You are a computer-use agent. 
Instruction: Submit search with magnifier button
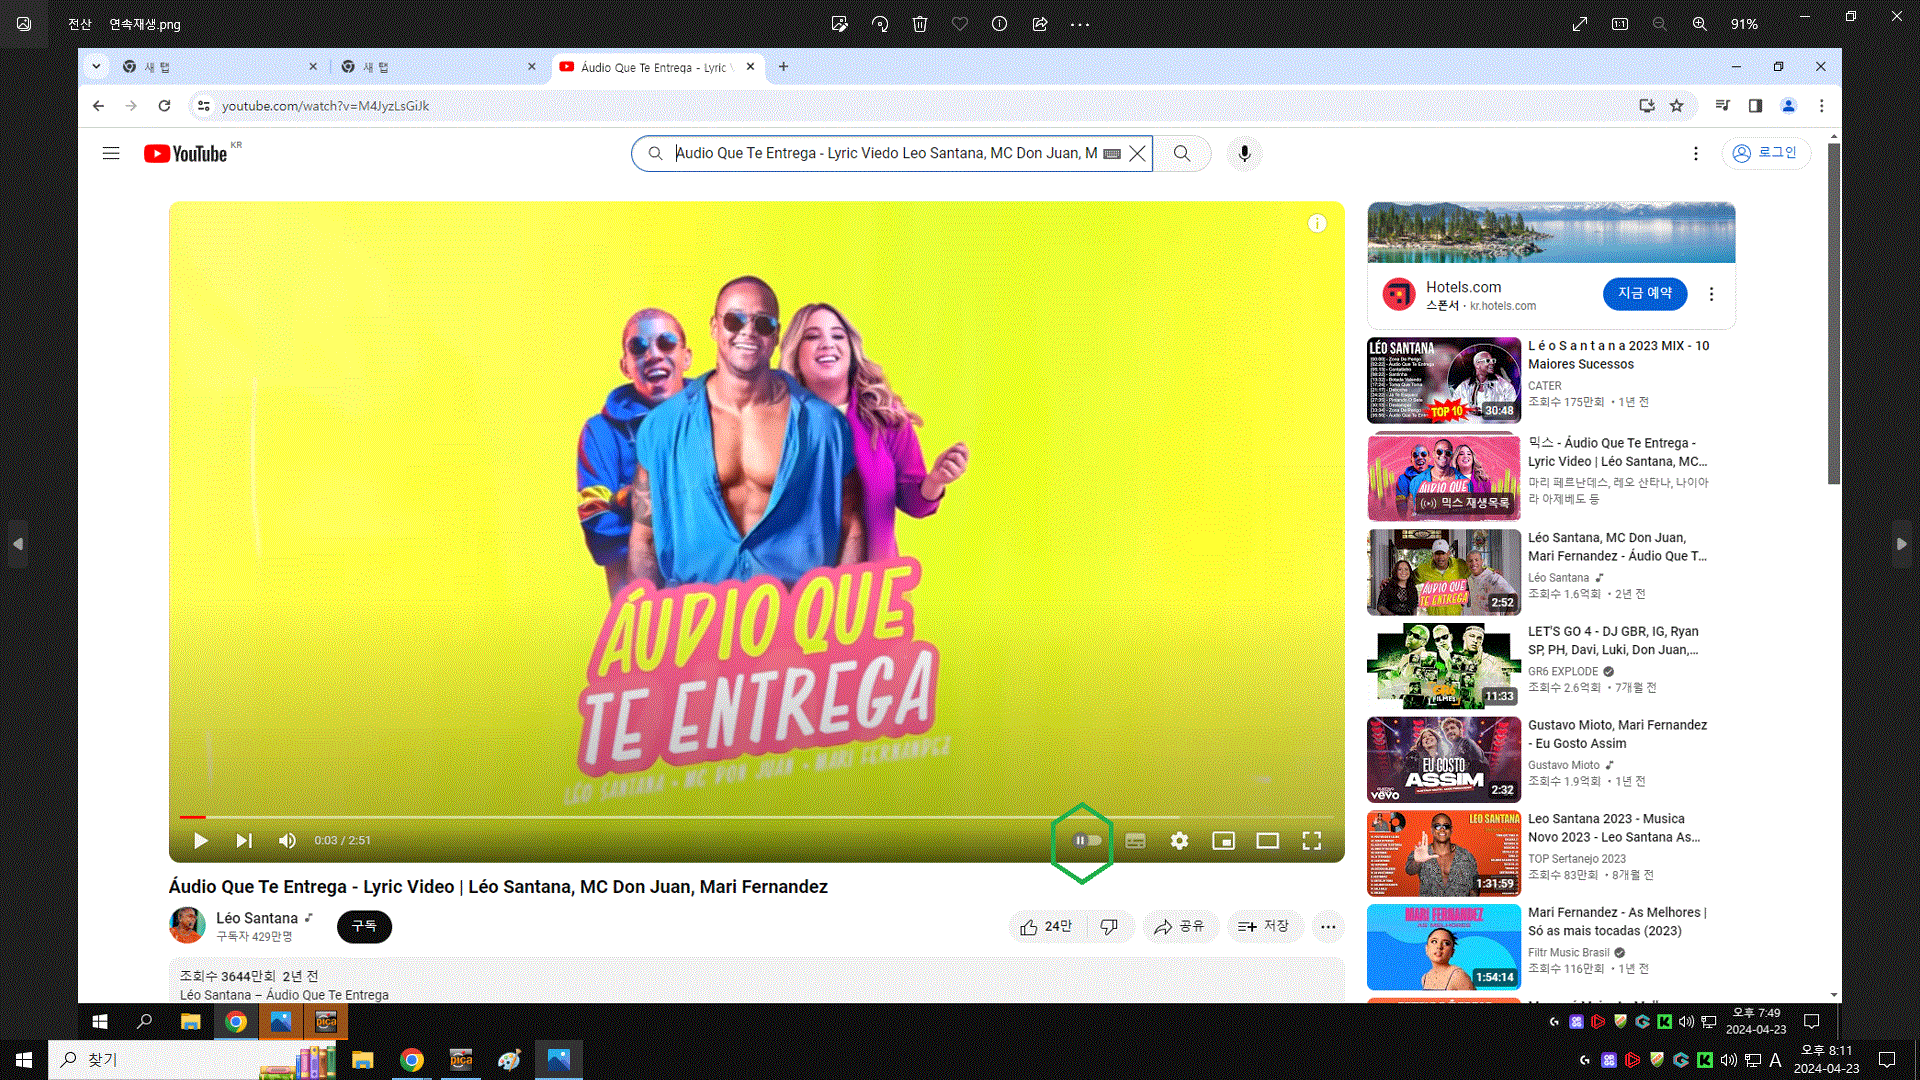(x=1182, y=153)
